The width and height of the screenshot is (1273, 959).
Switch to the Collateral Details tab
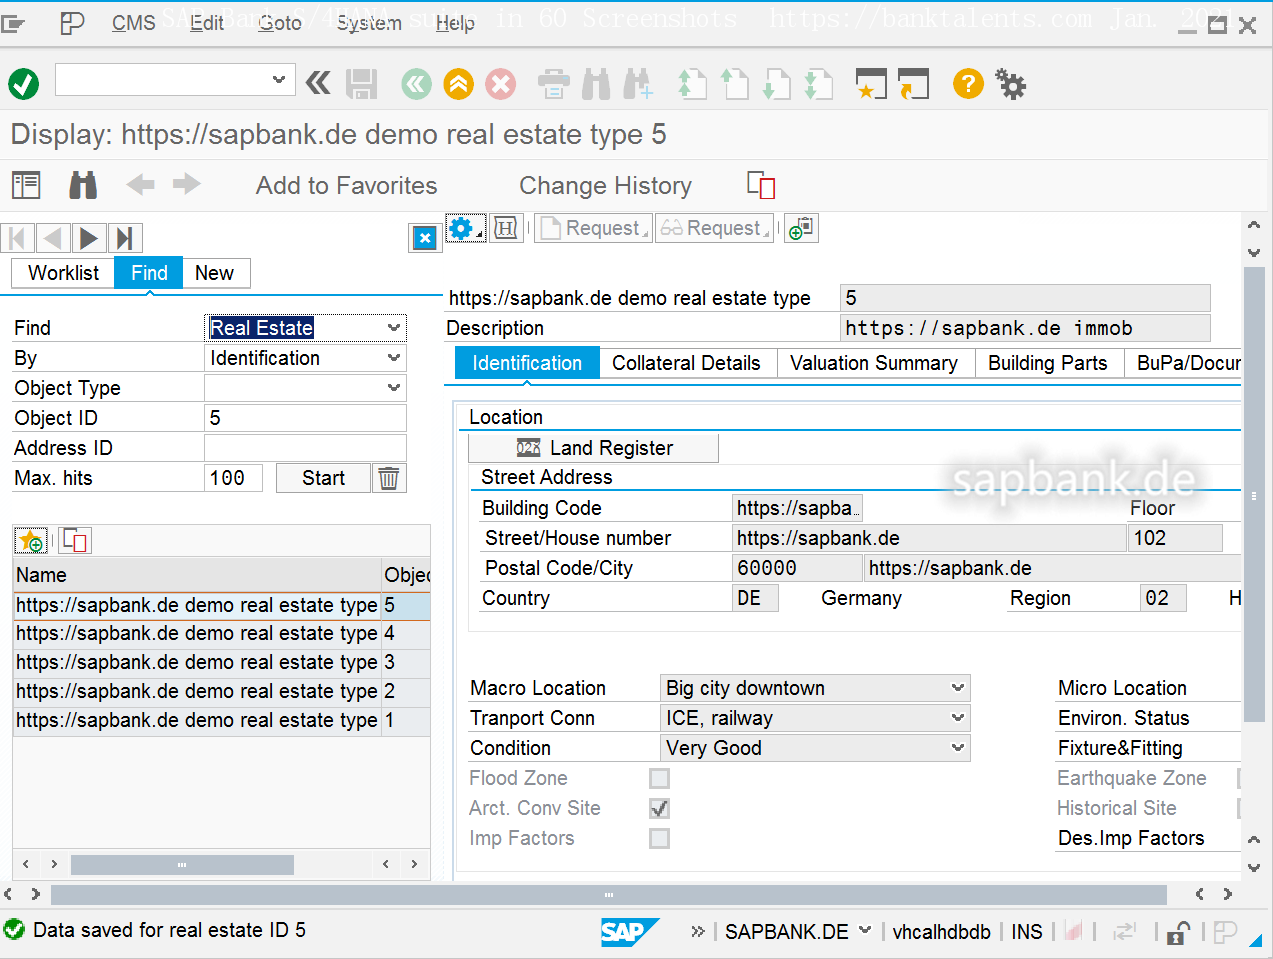[x=686, y=363]
